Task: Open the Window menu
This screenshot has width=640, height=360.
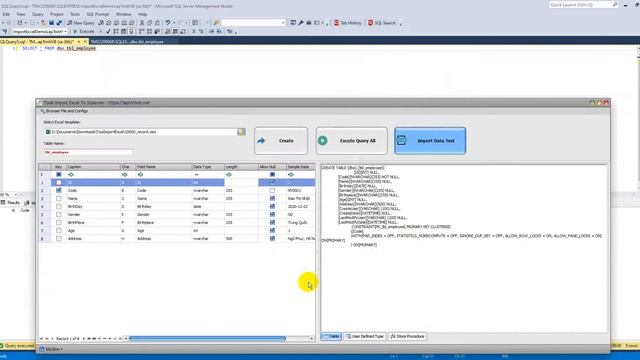Action: click(x=123, y=14)
